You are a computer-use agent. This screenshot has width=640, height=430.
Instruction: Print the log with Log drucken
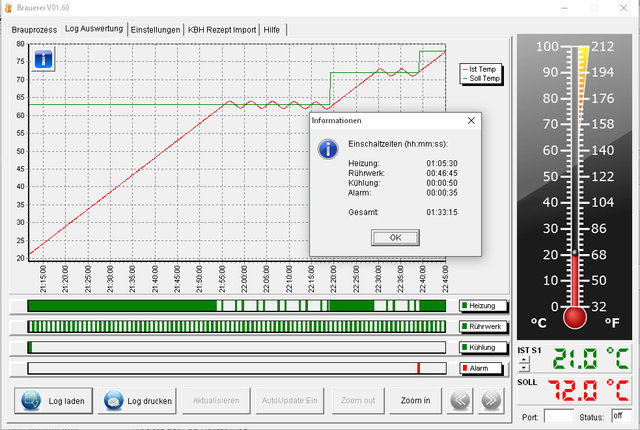click(139, 401)
